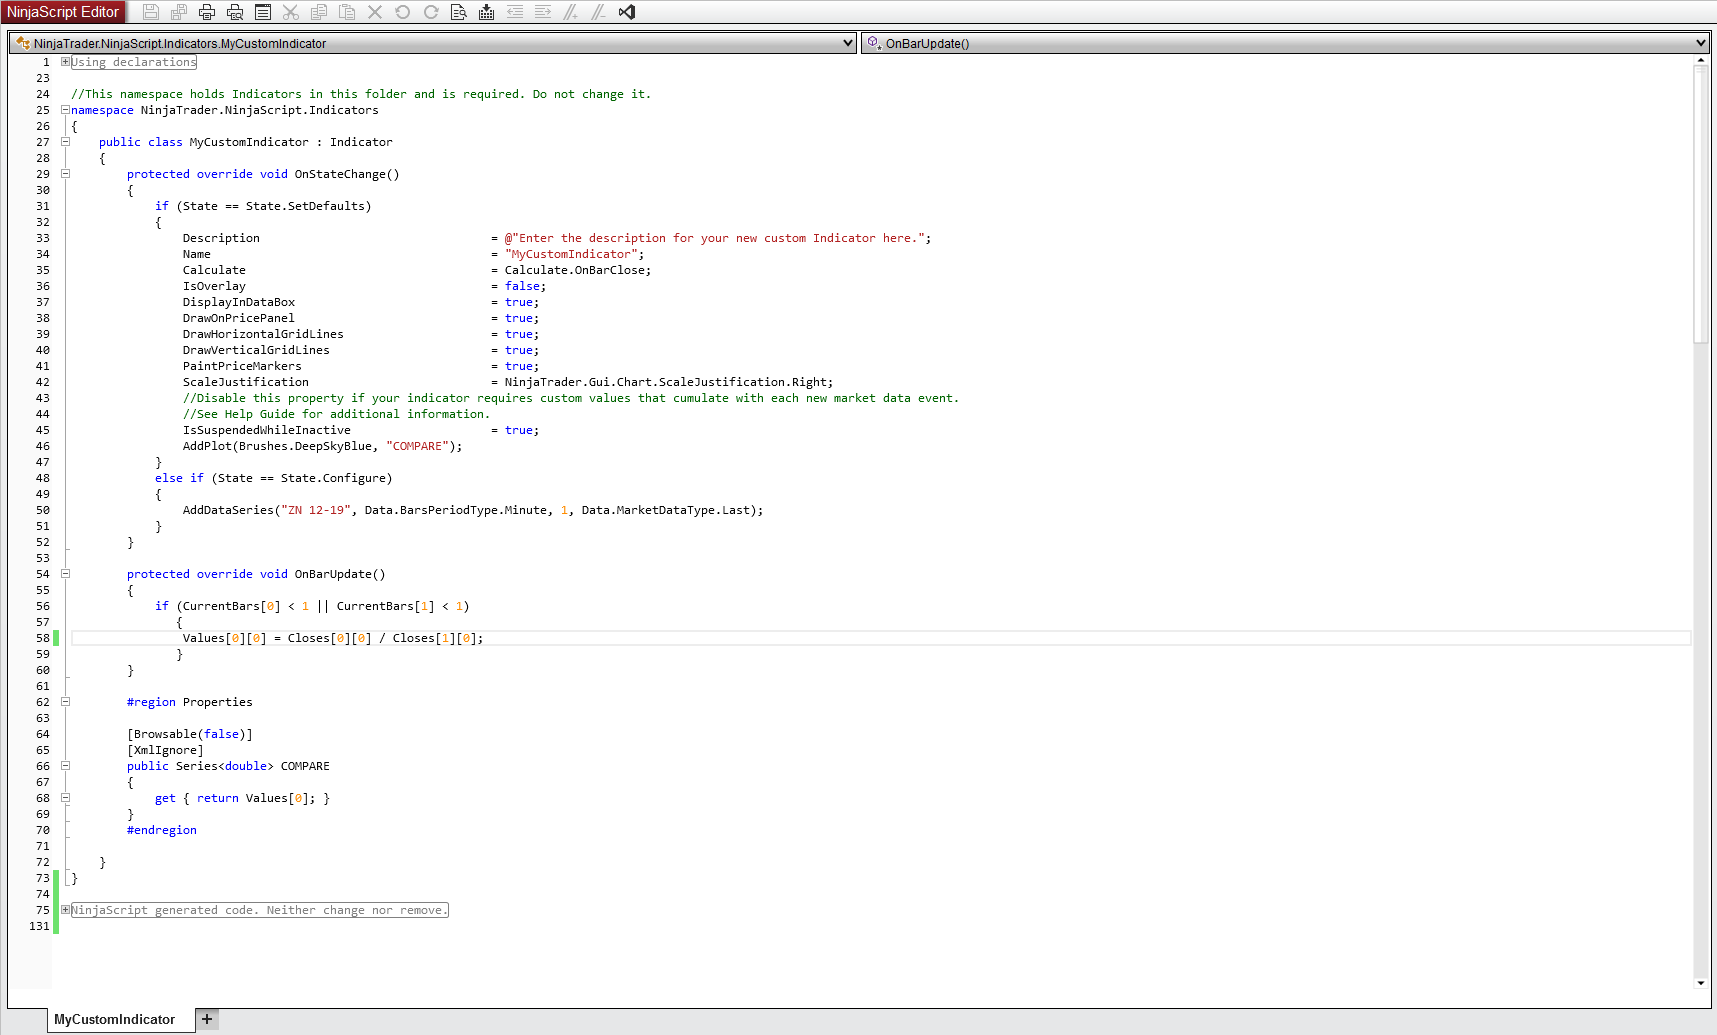Click the "ZN 12-19" string in AddDataSeries

point(316,510)
